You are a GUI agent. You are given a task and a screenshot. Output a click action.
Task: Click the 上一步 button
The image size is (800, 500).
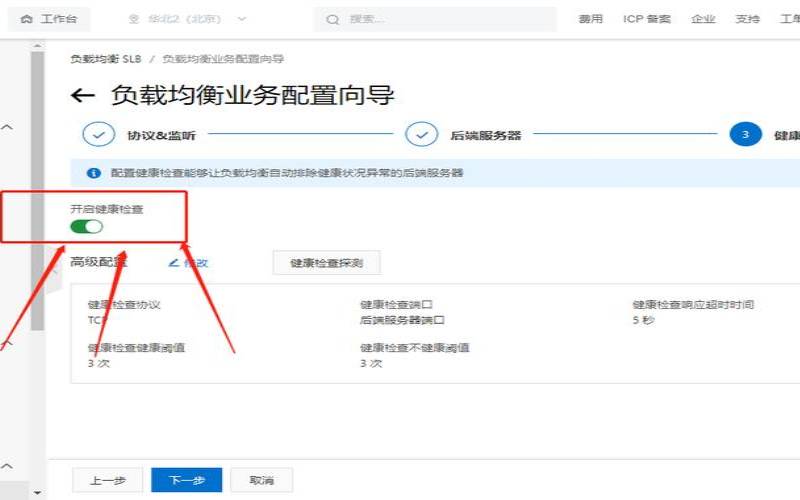(x=108, y=480)
